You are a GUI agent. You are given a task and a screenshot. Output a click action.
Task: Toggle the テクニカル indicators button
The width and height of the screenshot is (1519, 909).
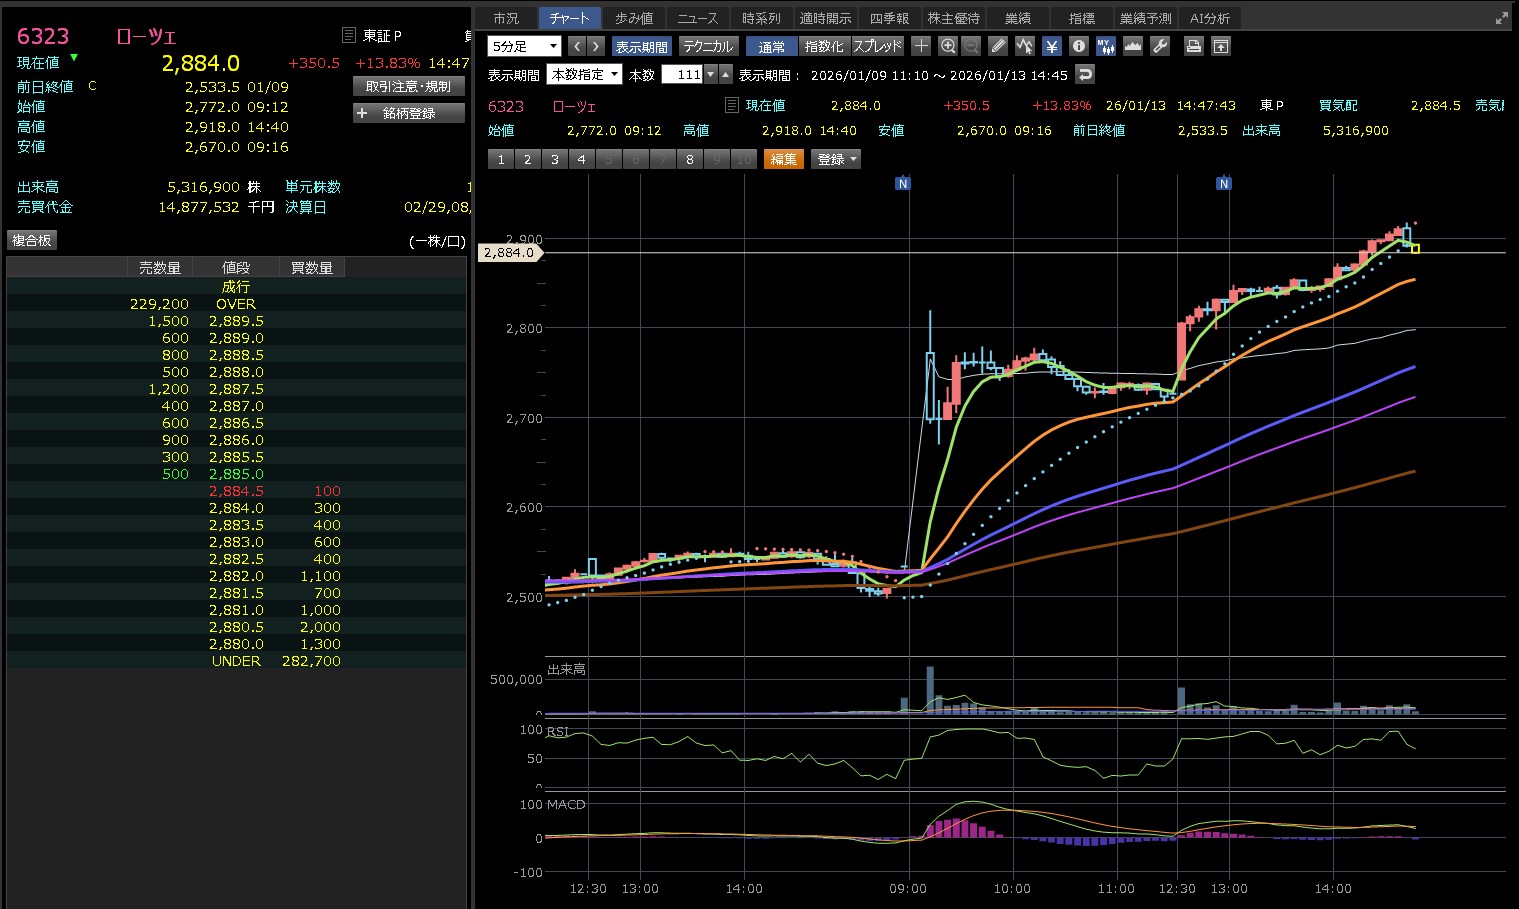(708, 47)
